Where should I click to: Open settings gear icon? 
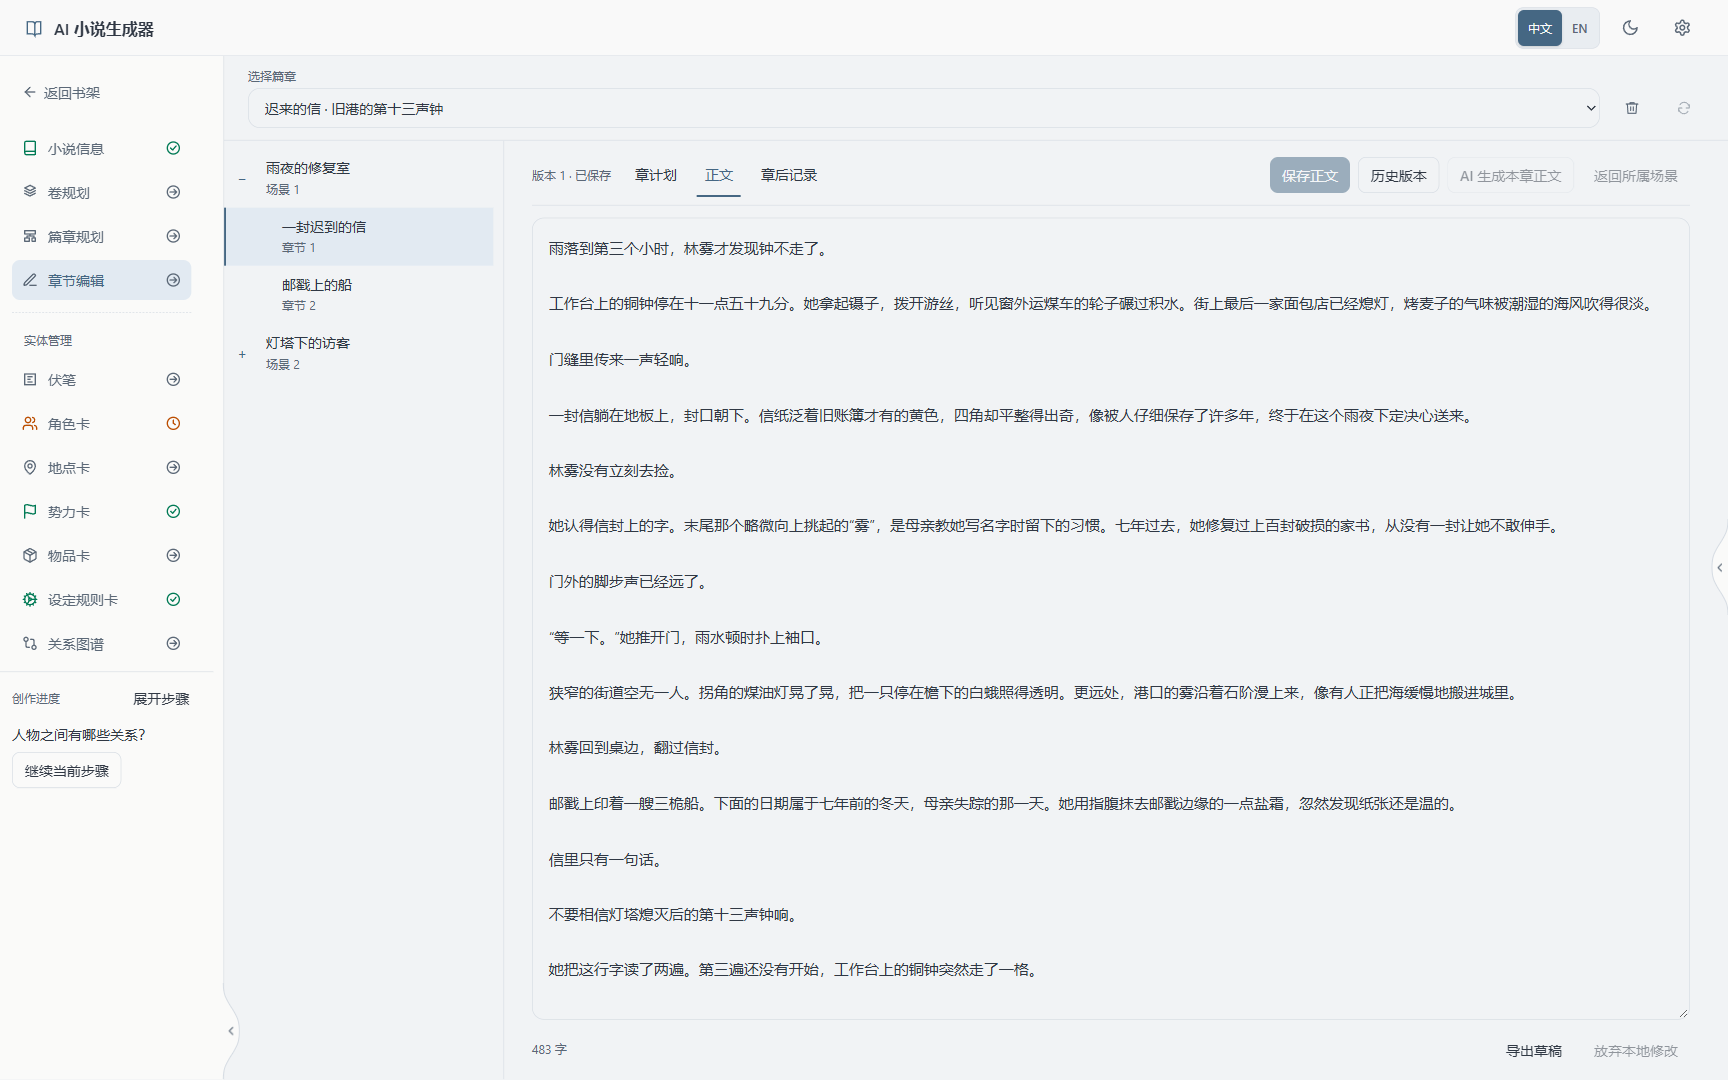pos(1682,28)
